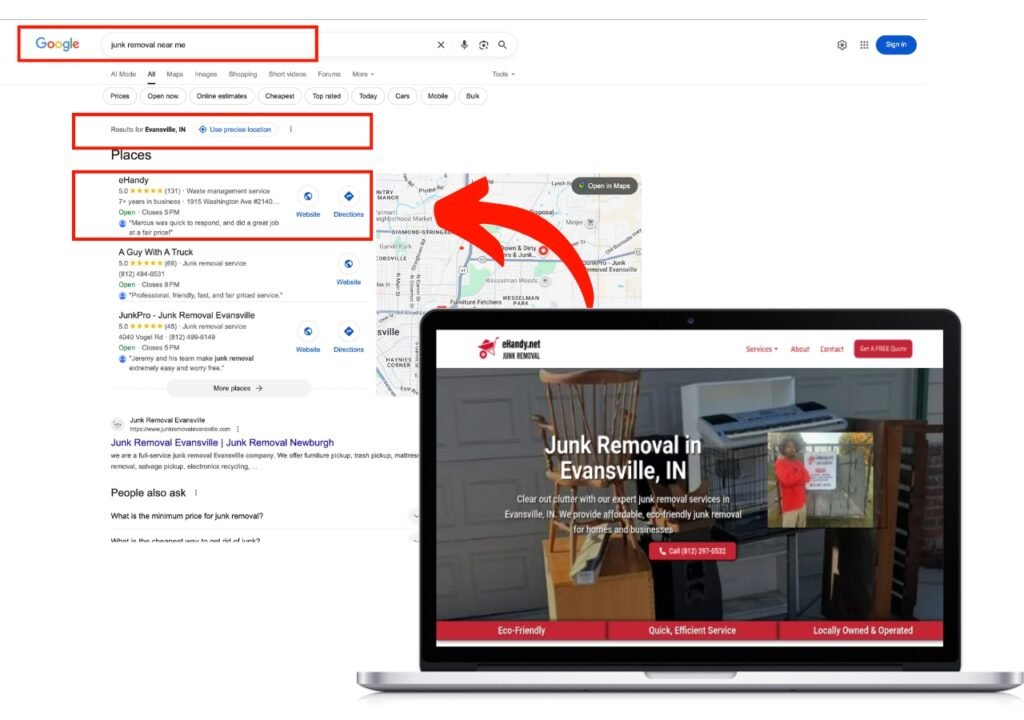Open three-dot menu next to junkremovalevansville.com URL

click(238, 429)
